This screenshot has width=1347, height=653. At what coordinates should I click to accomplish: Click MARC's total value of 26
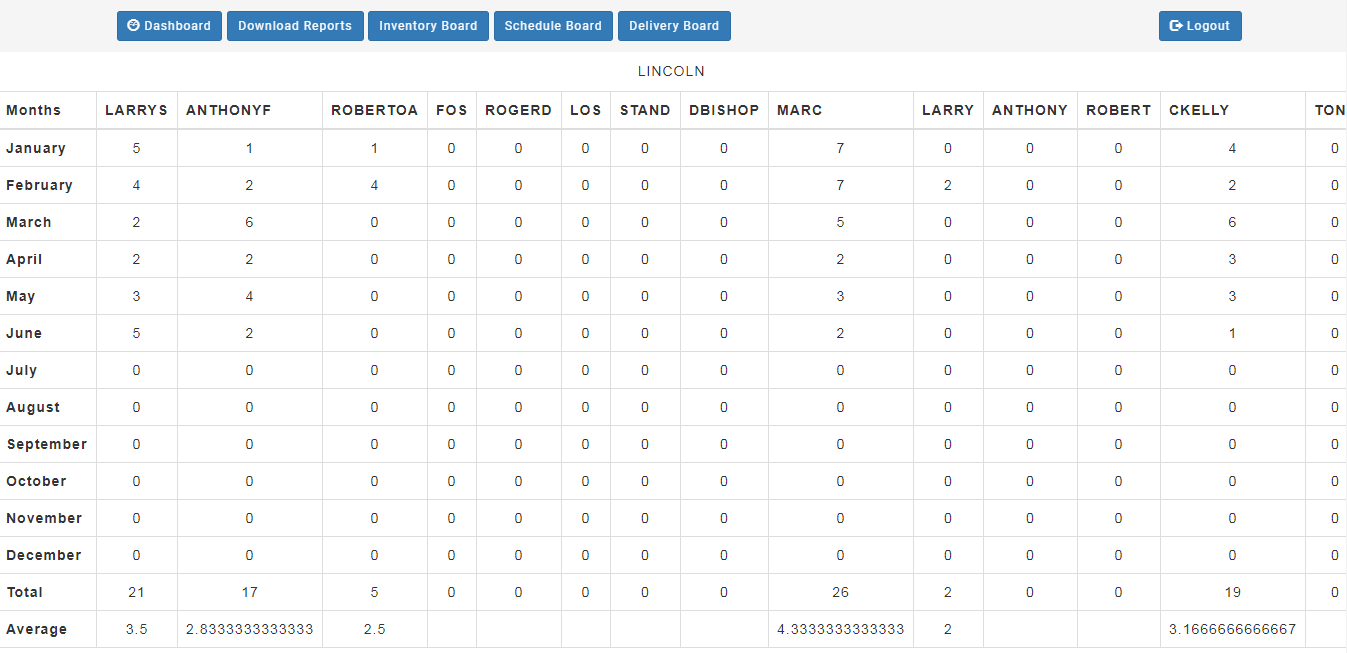pos(840,592)
